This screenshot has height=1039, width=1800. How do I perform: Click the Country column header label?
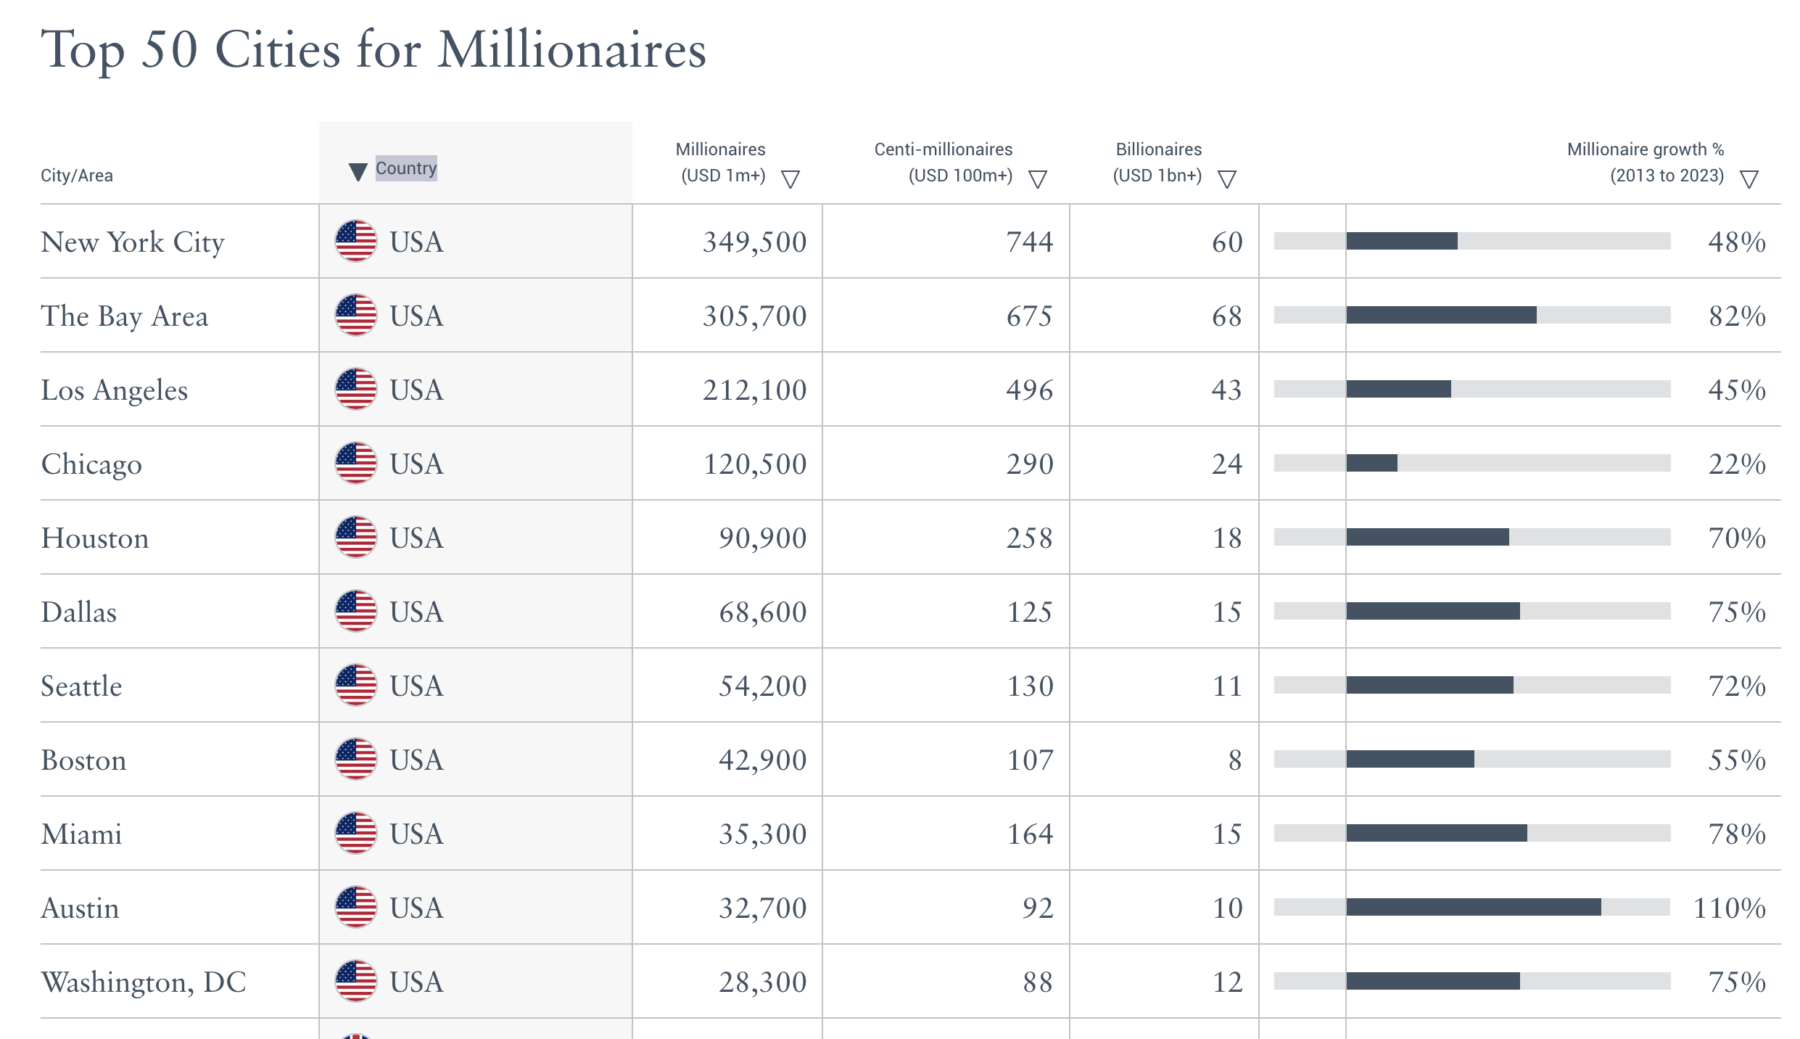click(406, 168)
